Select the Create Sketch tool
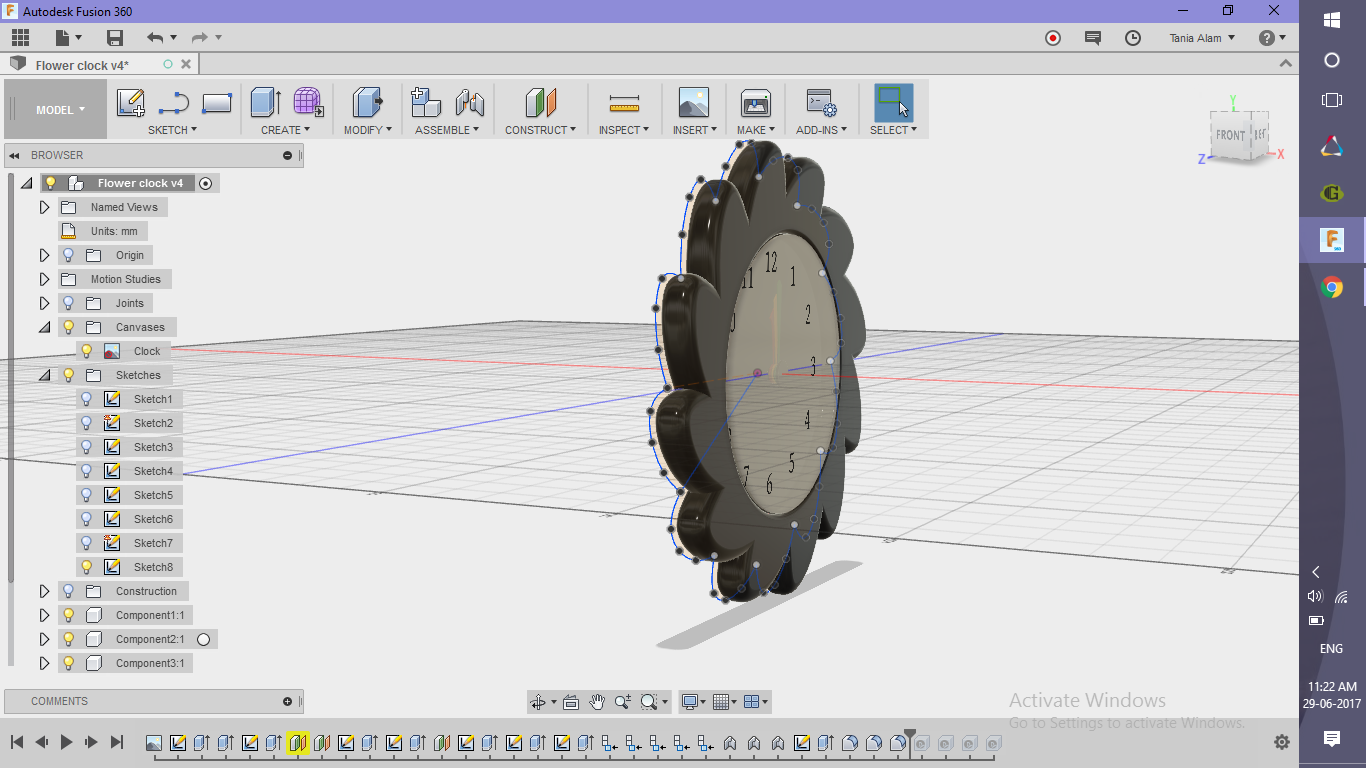This screenshot has height=768, width=1366. click(x=131, y=103)
